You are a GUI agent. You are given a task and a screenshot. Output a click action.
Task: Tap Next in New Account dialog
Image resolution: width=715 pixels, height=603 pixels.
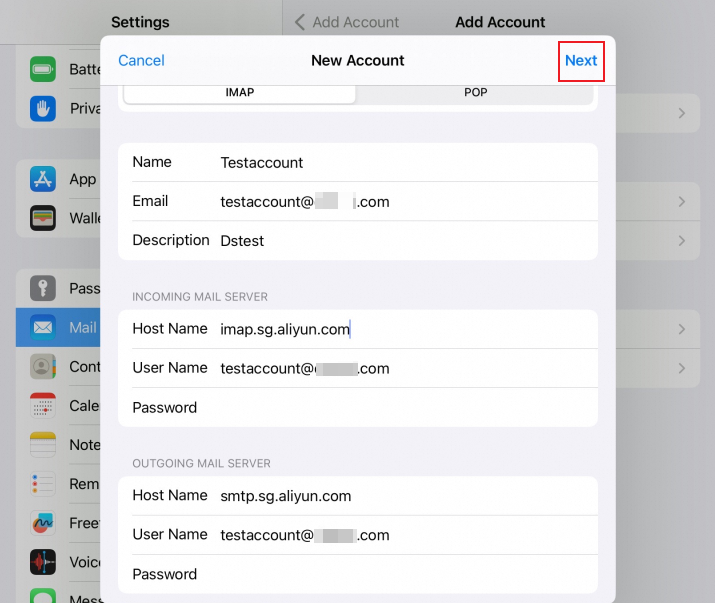[x=581, y=60]
